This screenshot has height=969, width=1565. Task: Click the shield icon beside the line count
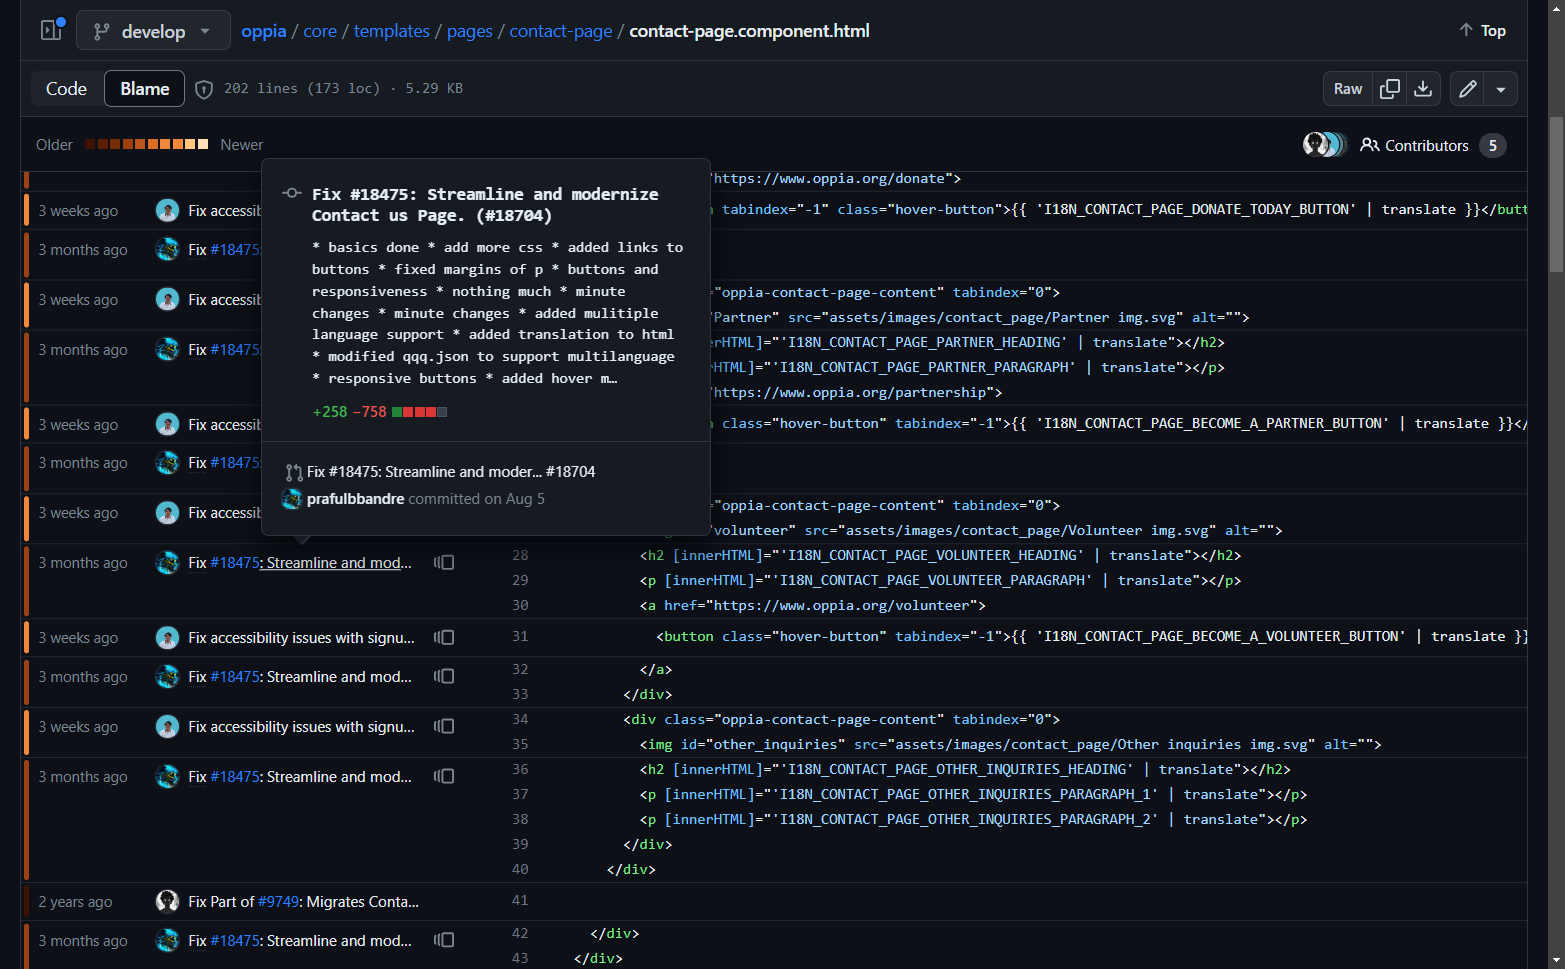pyautogui.click(x=204, y=90)
